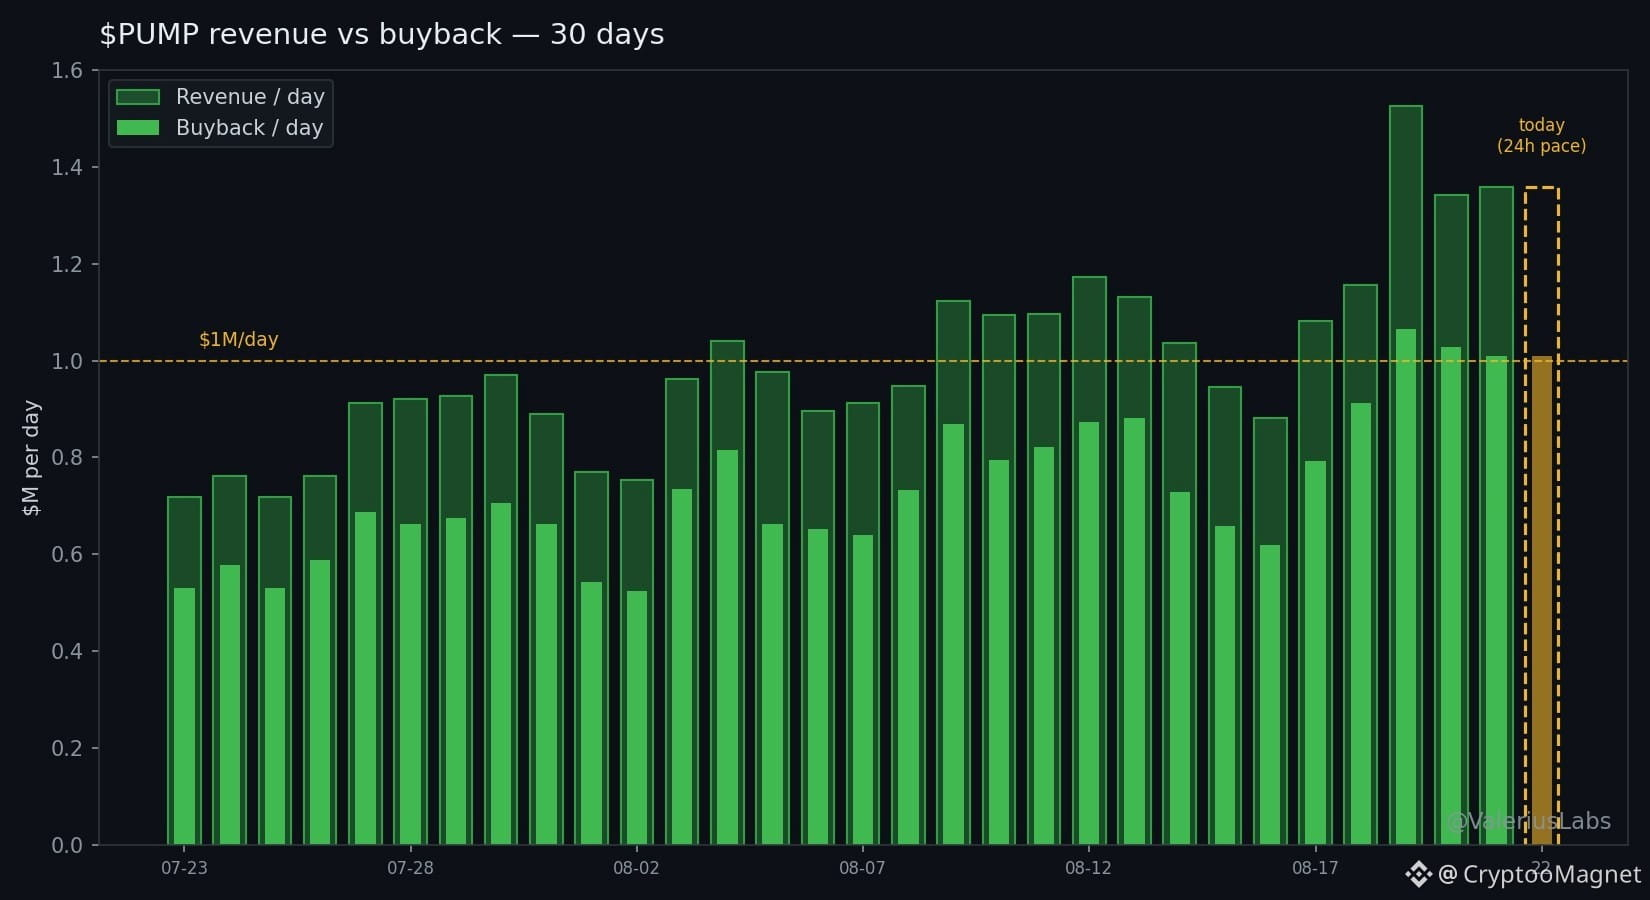Click the y-axis tick label "1.6"
This screenshot has width=1650, height=900.
(x=67, y=70)
